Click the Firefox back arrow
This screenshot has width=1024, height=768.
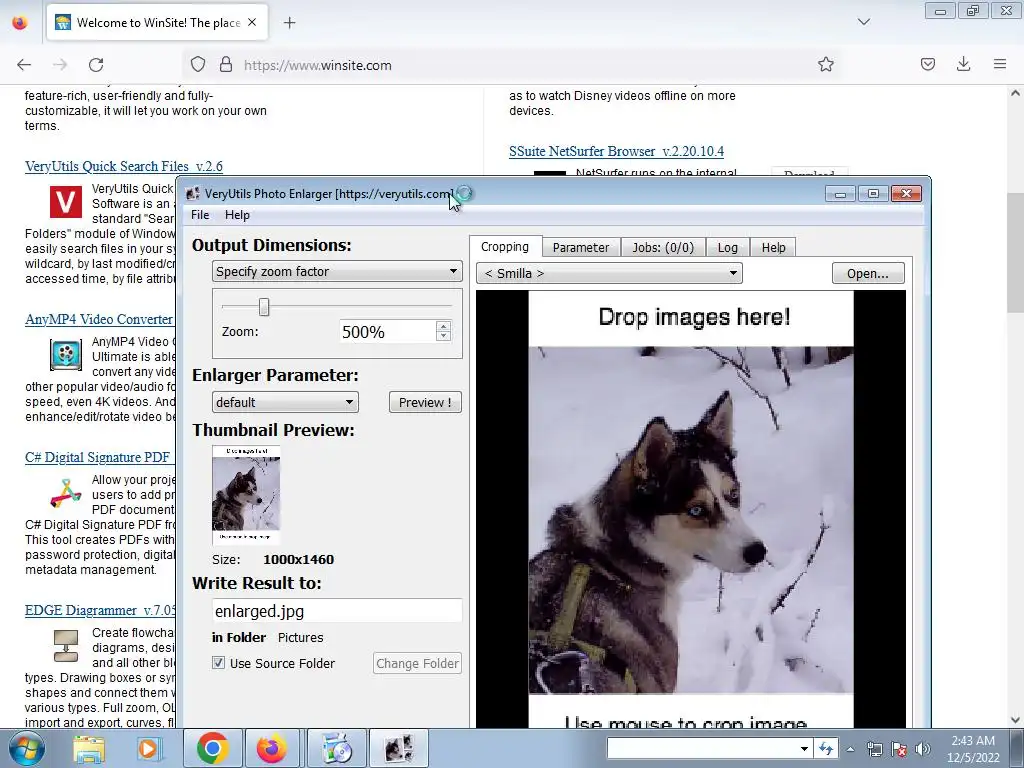pyautogui.click(x=24, y=65)
